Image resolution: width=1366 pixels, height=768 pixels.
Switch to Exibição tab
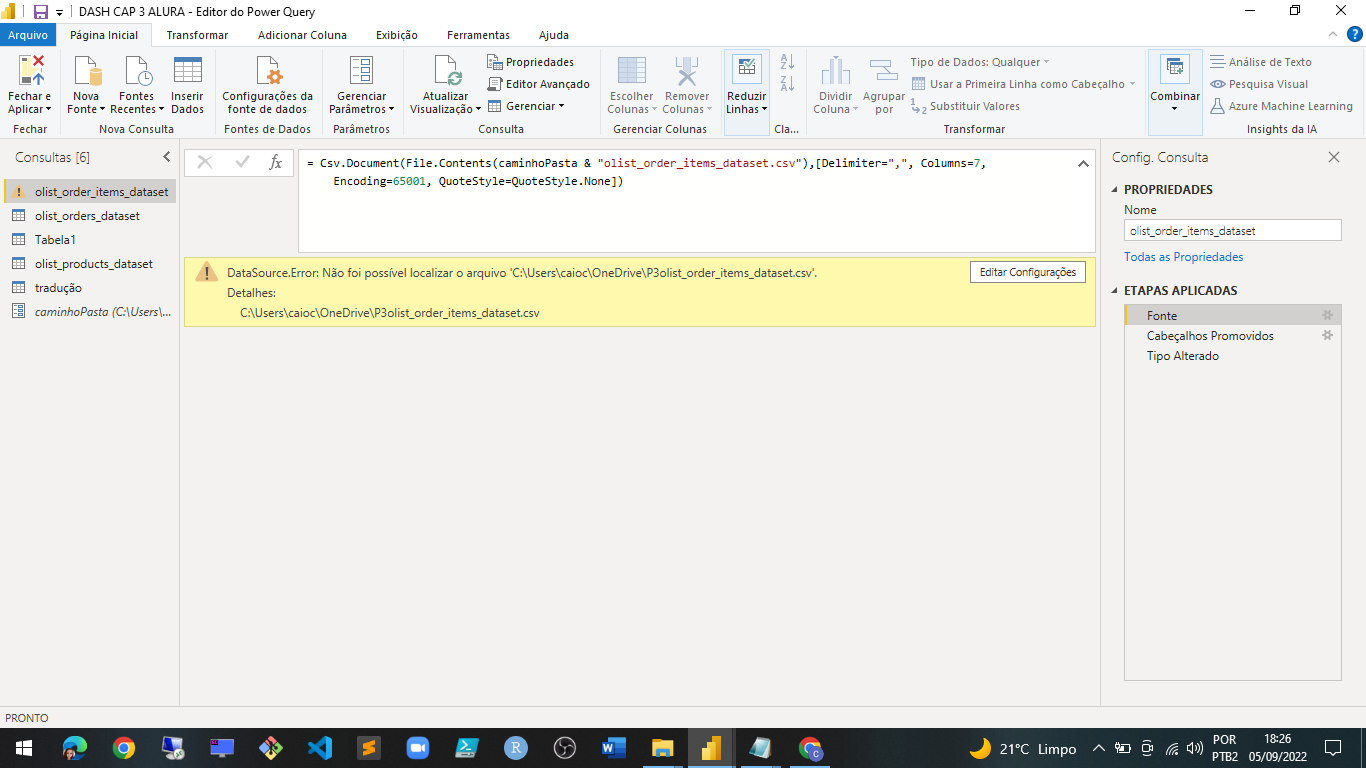point(397,35)
